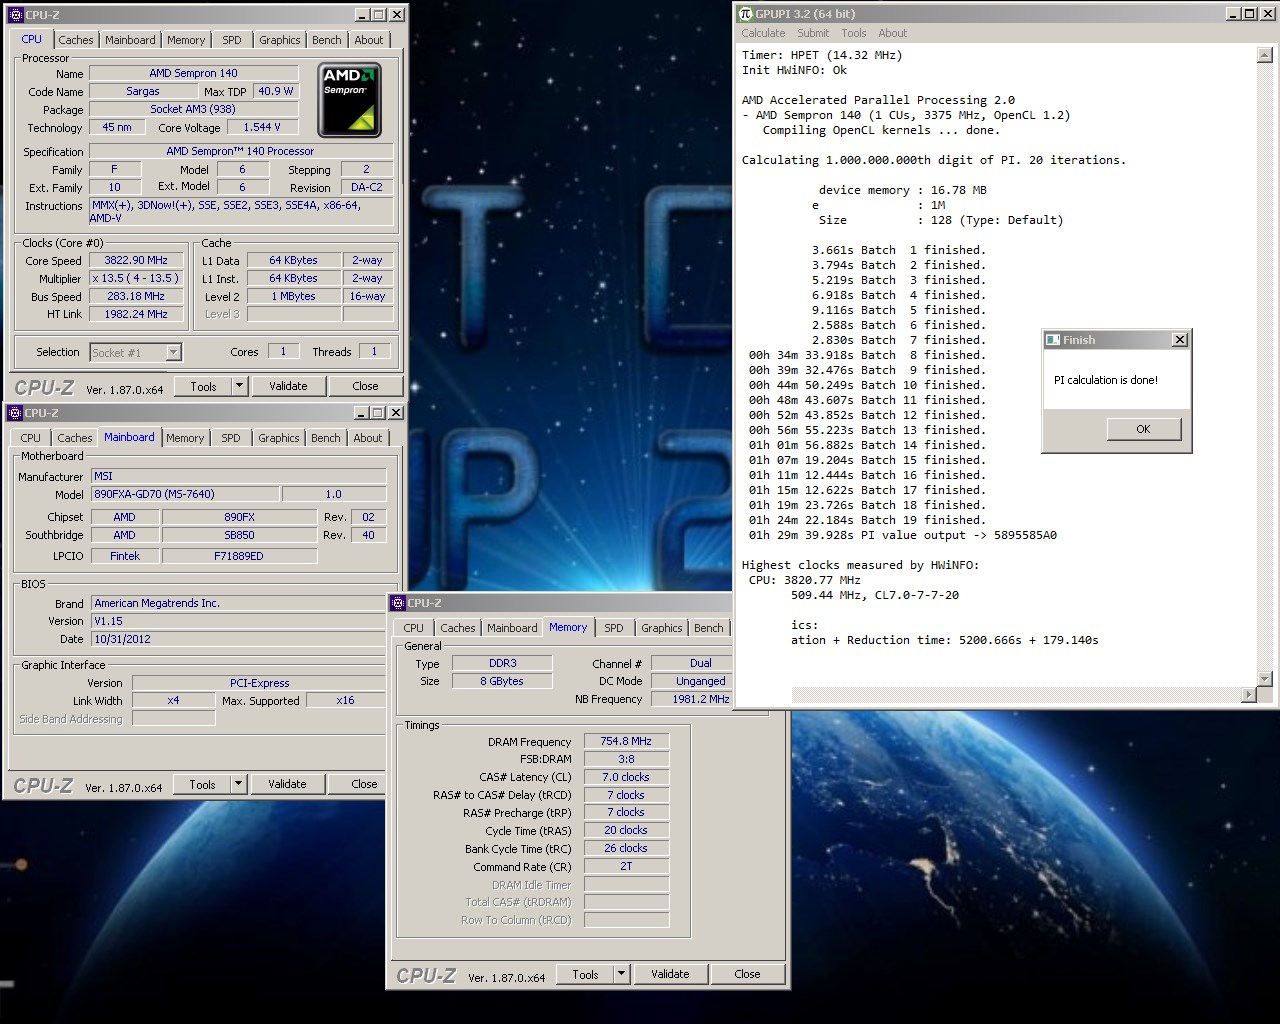
Task: Click Mainboard CPU-Z window title icon
Action: (x=14, y=413)
